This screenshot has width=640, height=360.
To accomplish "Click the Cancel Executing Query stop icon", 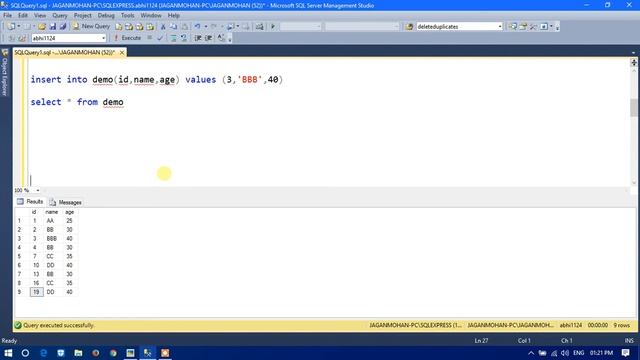I will coord(150,38).
